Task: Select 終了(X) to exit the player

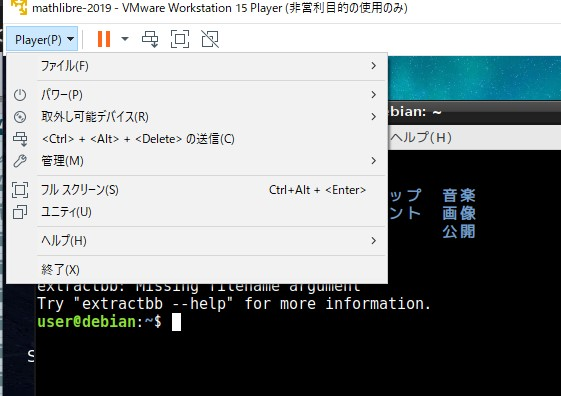Action: point(197,270)
